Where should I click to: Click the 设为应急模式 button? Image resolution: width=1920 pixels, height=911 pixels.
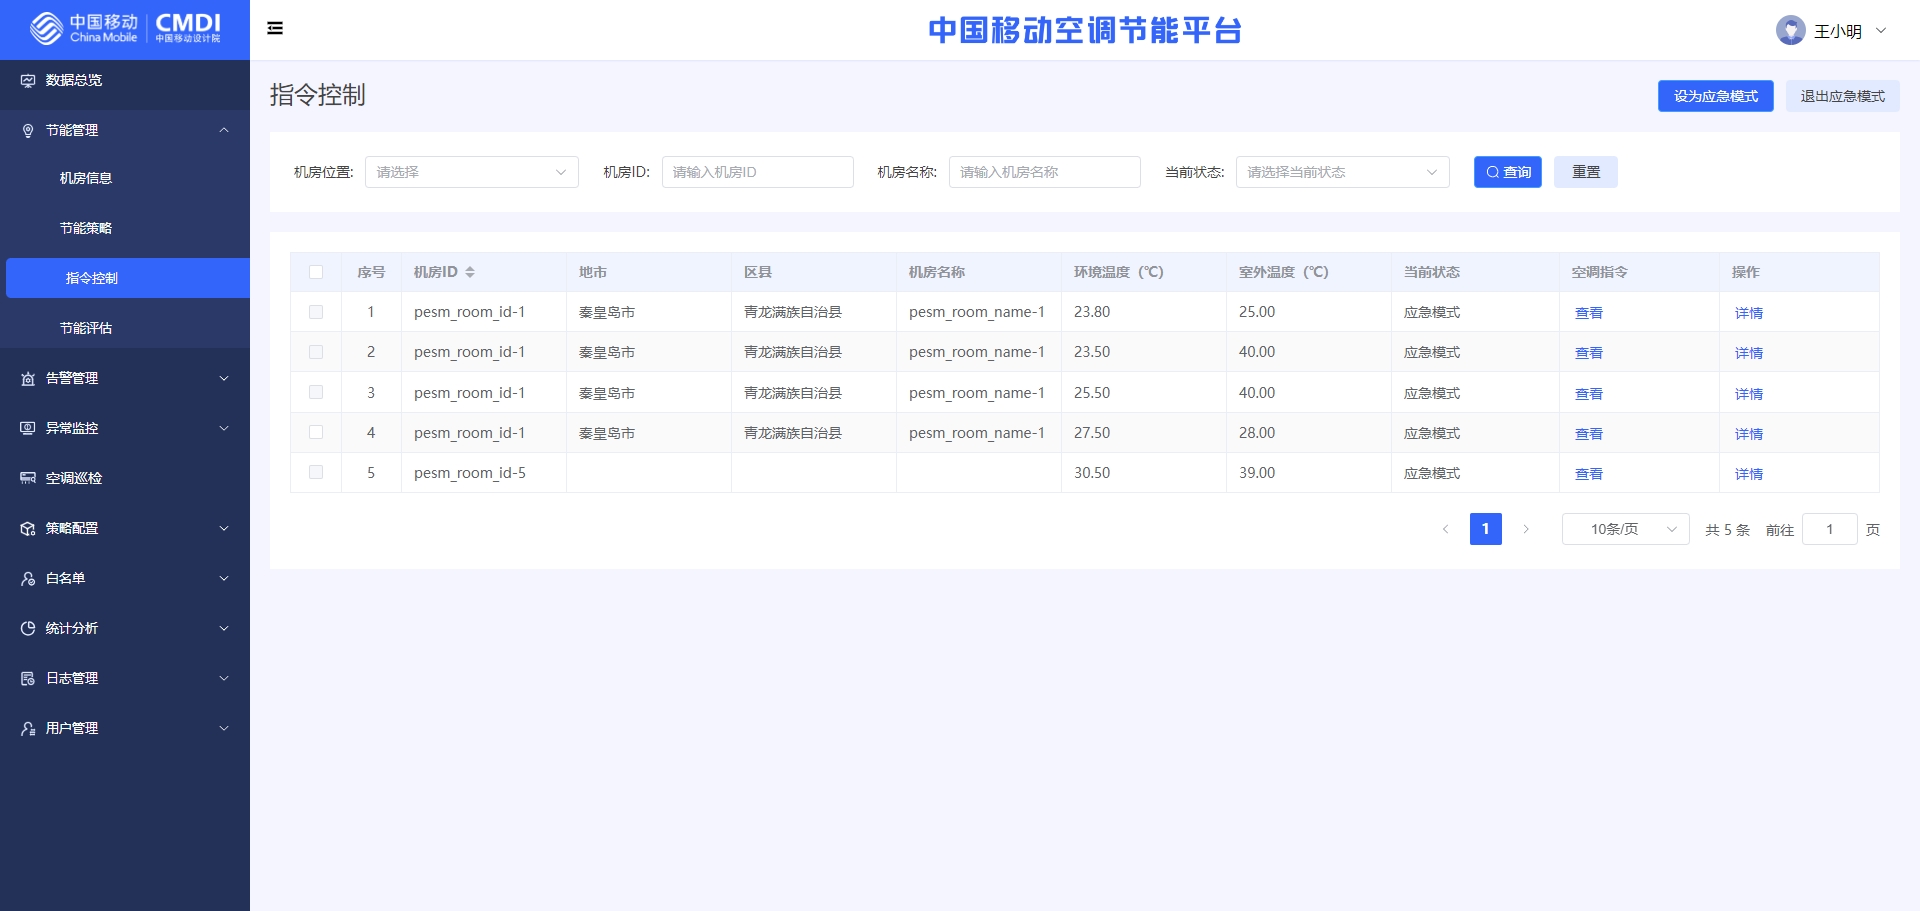click(1716, 96)
